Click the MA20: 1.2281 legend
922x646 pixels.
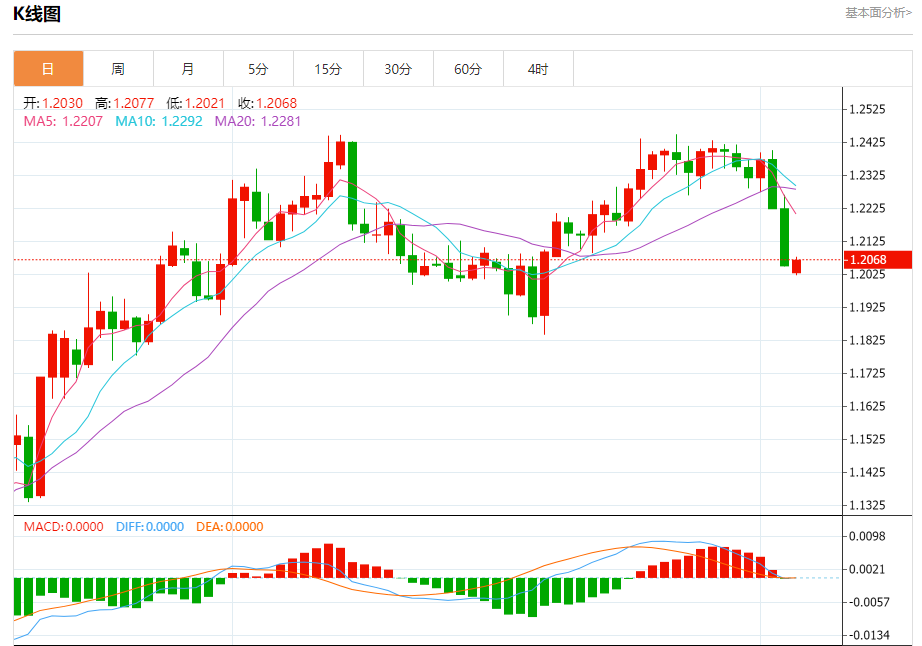pos(258,122)
